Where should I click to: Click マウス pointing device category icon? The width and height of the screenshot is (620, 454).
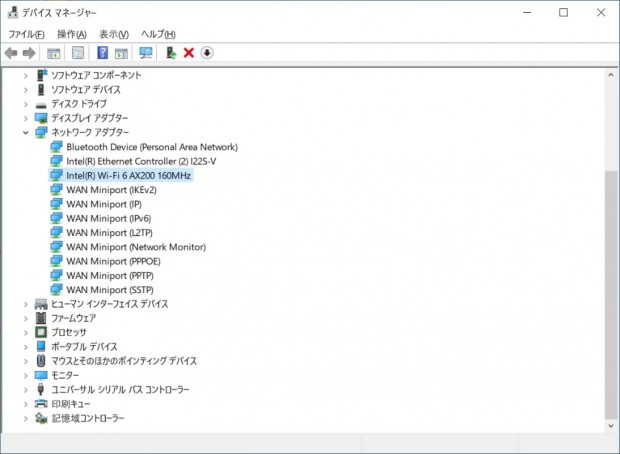click(x=41, y=361)
